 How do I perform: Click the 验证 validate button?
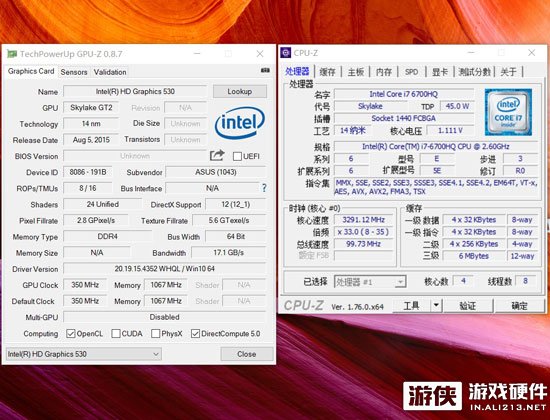pos(468,306)
